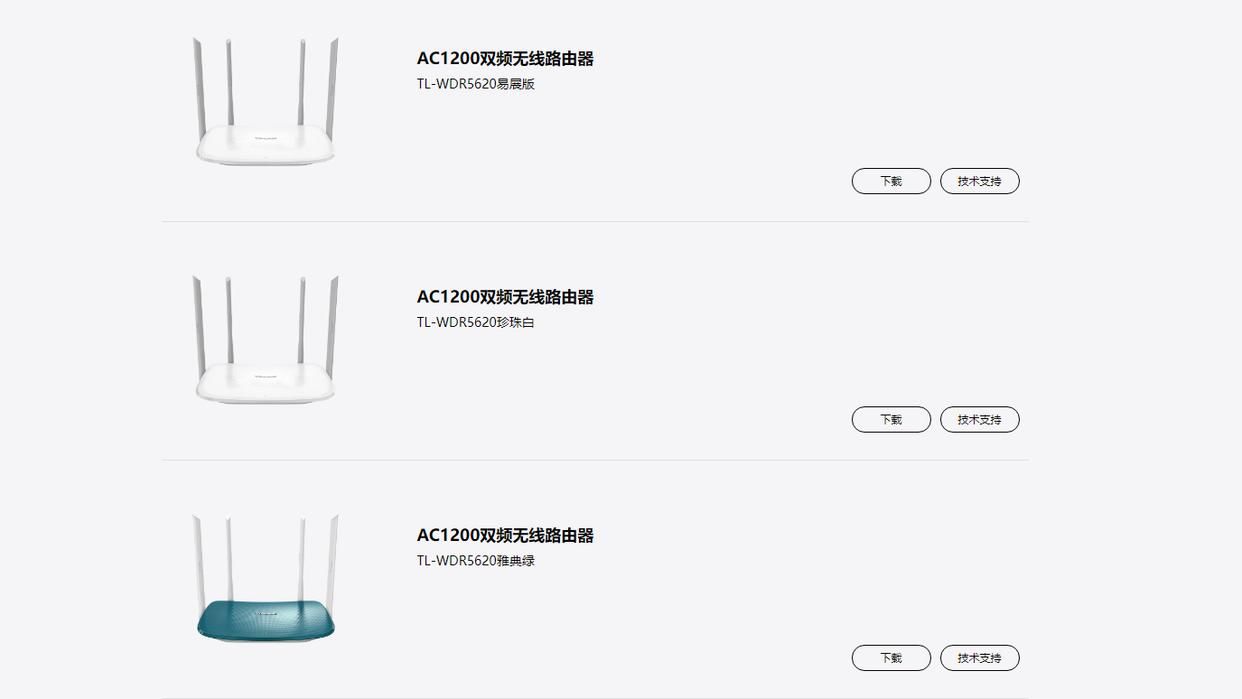
Task: Click 下载 for TL-WDR5620珍珠白
Action: (891, 420)
